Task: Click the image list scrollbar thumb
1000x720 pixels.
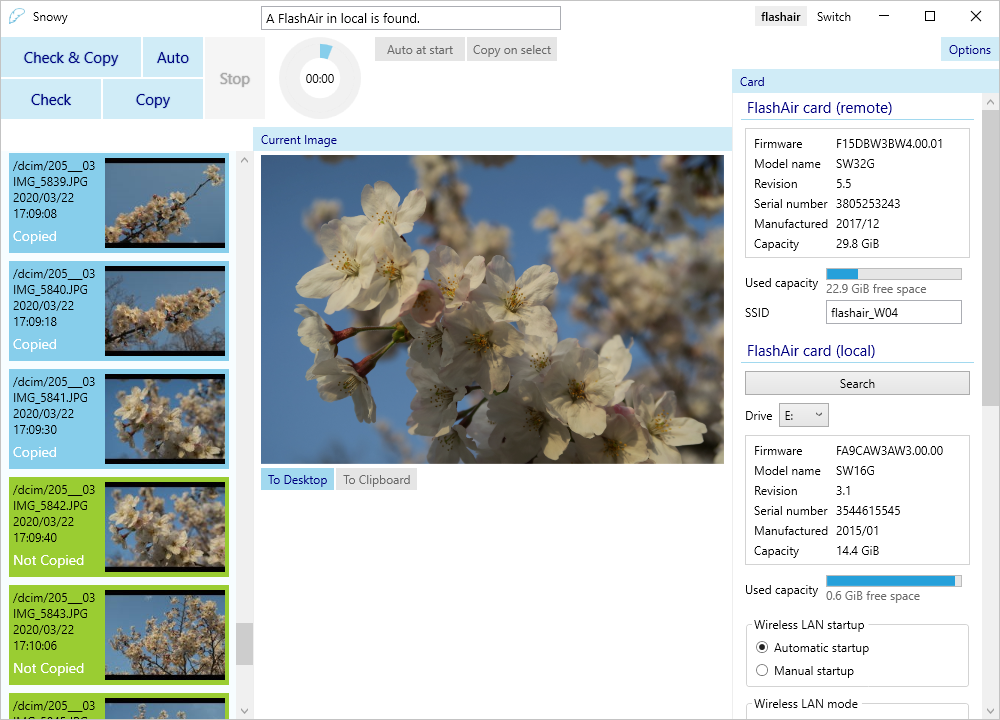Action: click(244, 643)
